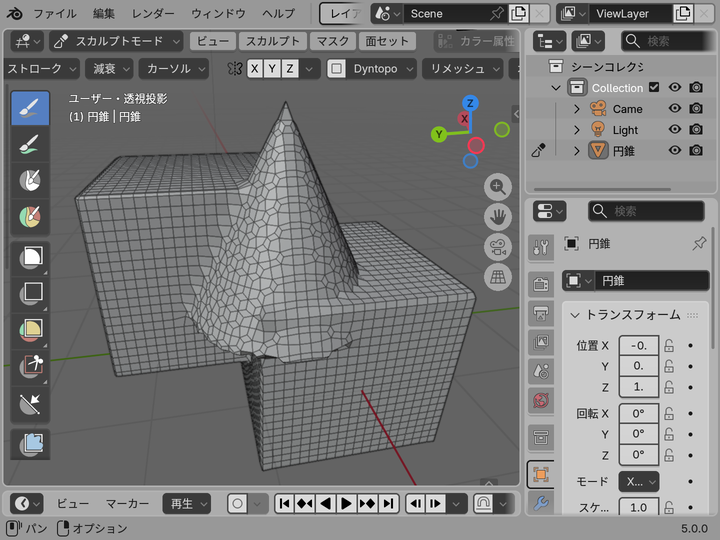The width and height of the screenshot is (720, 540).
Task: Open カーソル dropdown
Action: tap(174, 69)
